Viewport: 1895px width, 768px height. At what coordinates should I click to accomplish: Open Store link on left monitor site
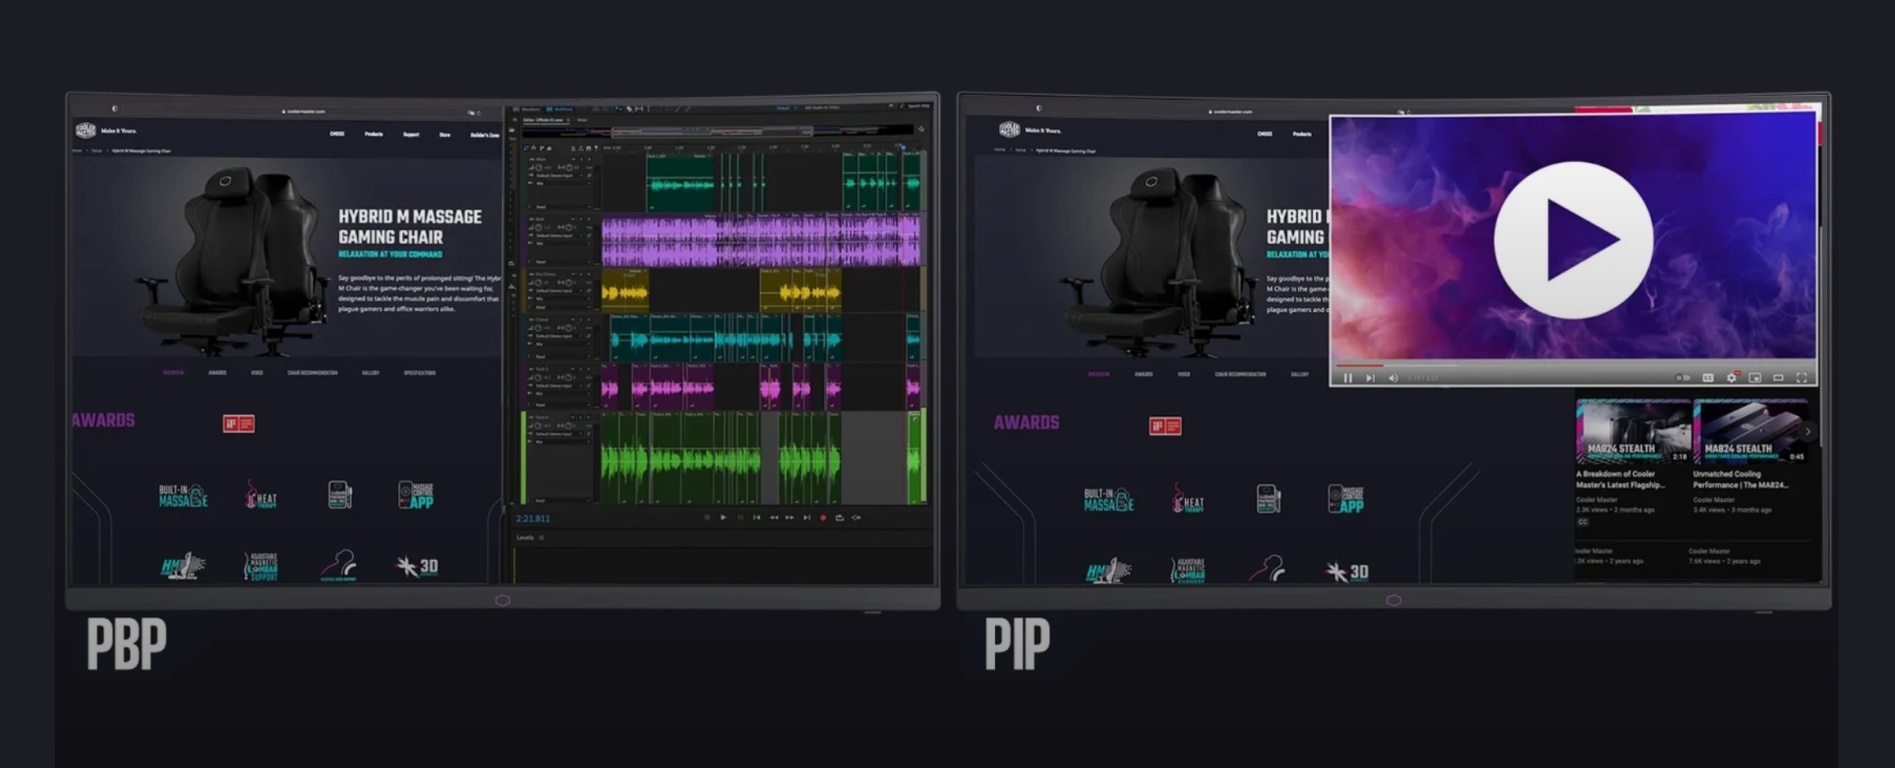(445, 134)
